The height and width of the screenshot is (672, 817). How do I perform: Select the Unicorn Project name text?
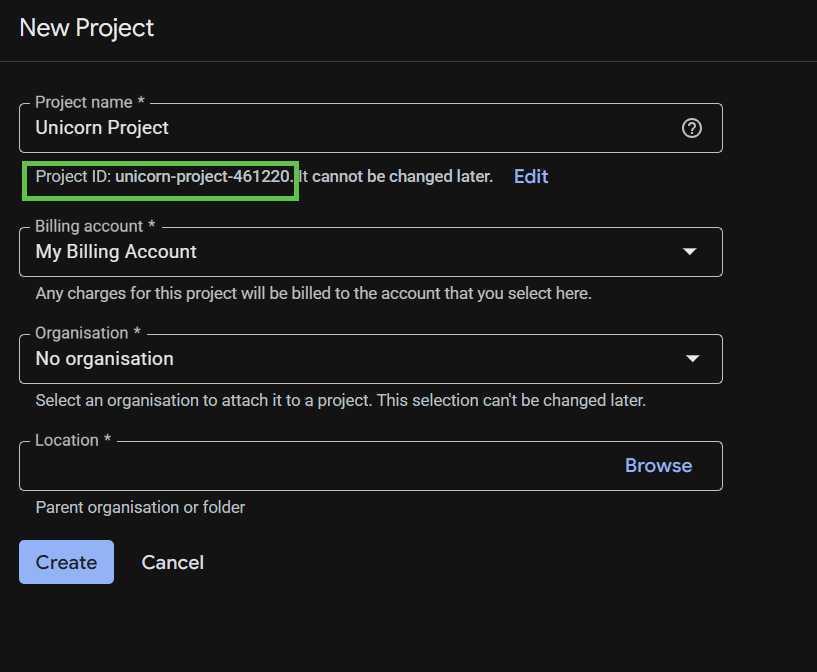point(102,128)
